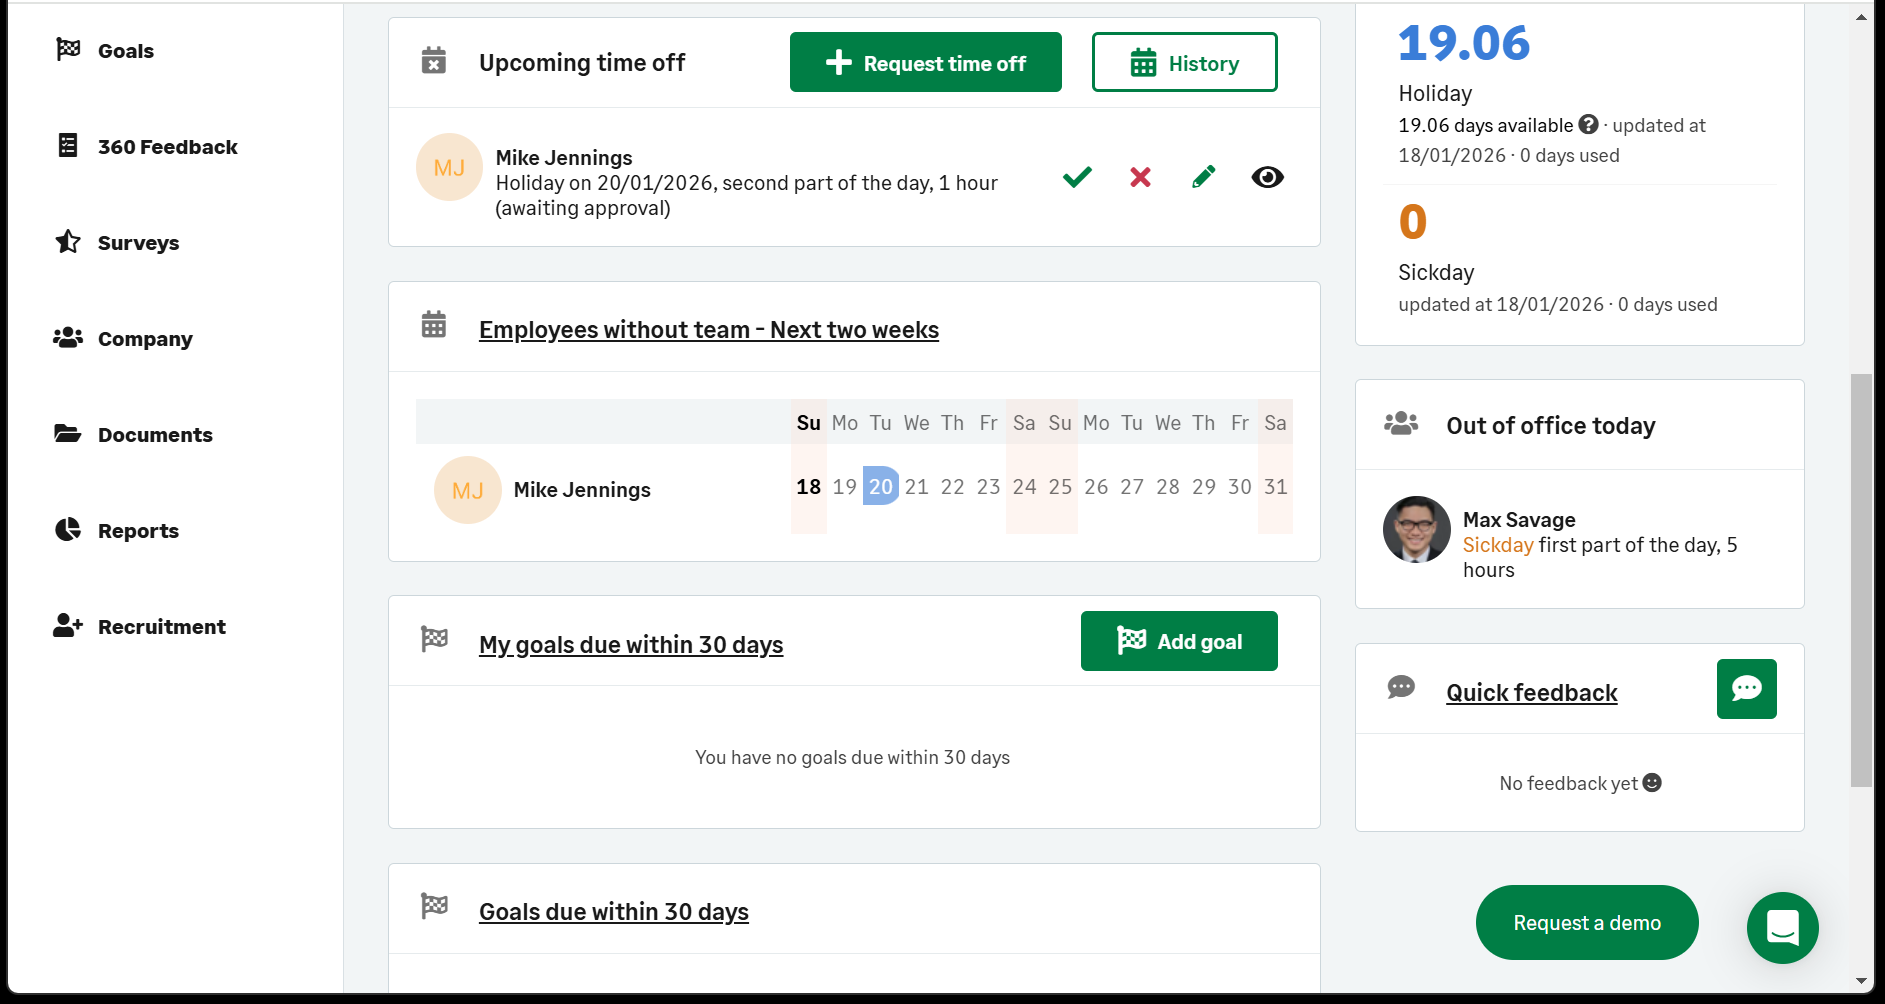Open Employees without team - Next two weeks
The width and height of the screenshot is (1885, 1004).
[x=708, y=330]
